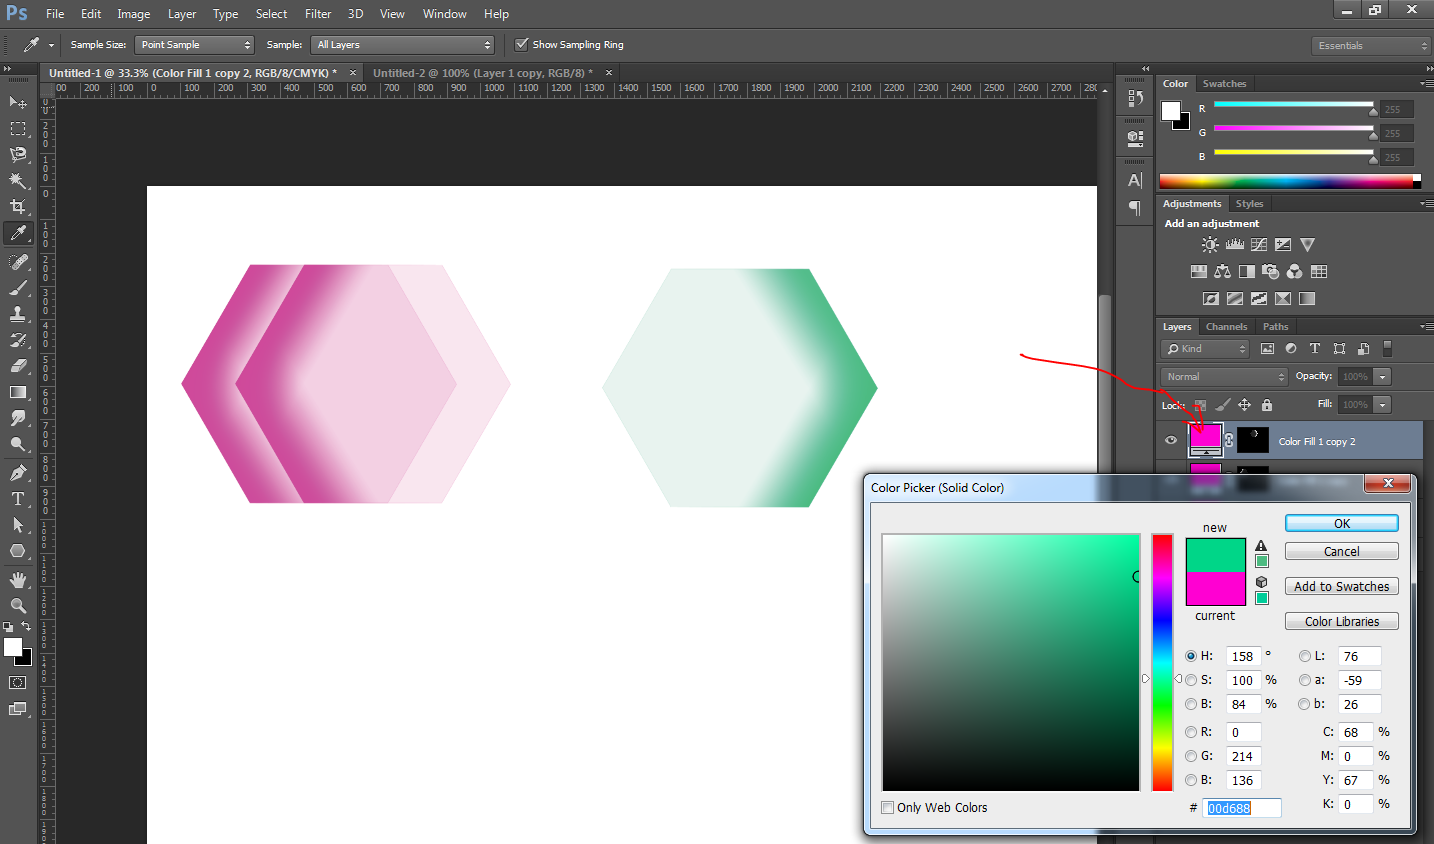Filter layers by type layers icon
The image size is (1434, 844).
tap(1315, 349)
